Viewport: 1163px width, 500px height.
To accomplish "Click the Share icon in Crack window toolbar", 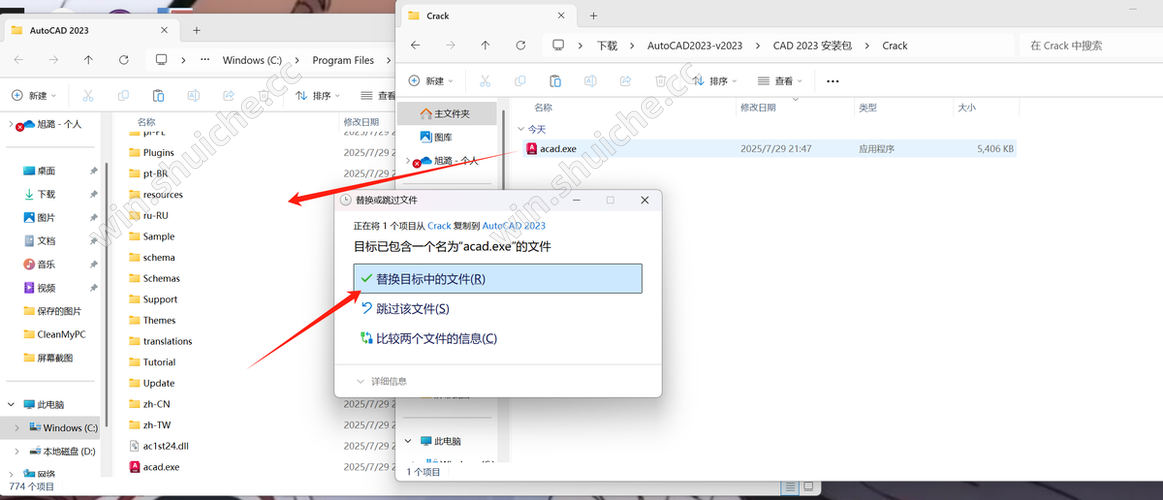I will tap(625, 81).
